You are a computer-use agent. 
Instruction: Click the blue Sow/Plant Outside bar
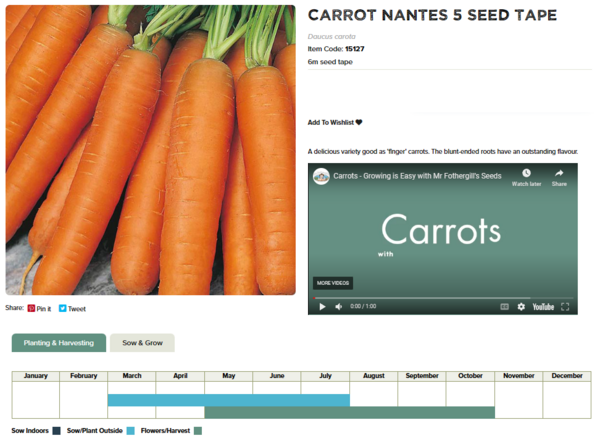click(228, 400)
